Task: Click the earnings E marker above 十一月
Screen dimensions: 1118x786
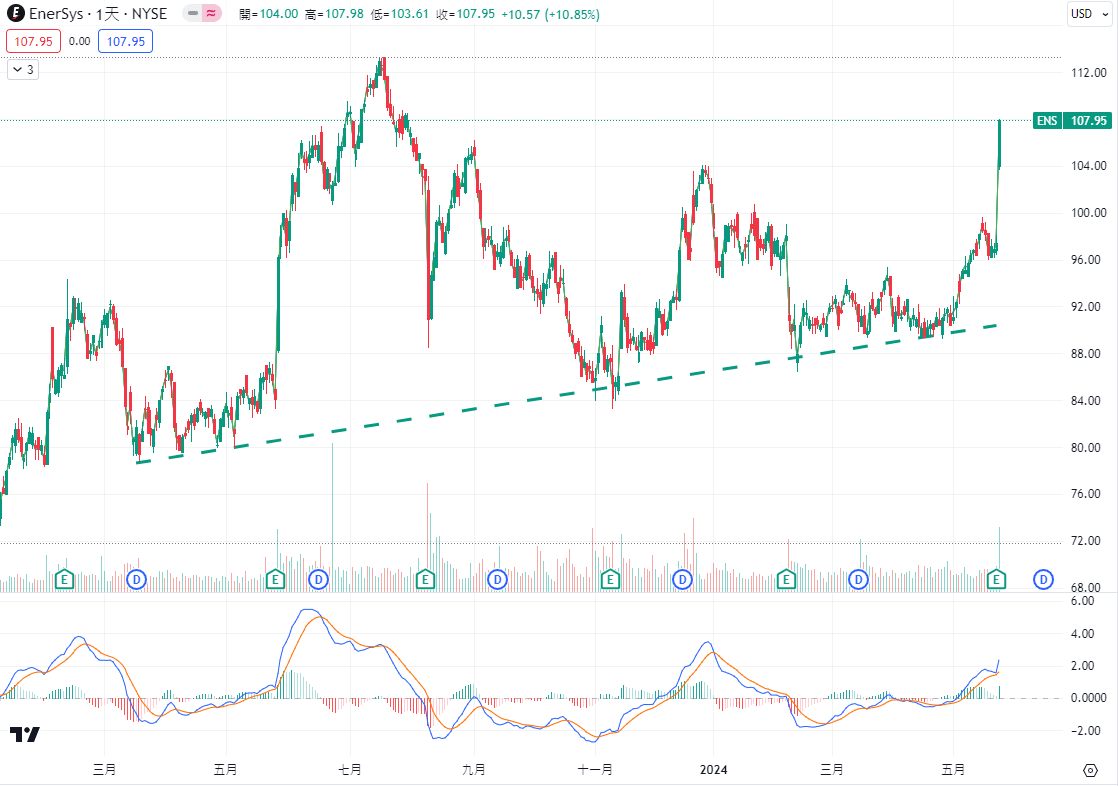Action: [610, 578]
